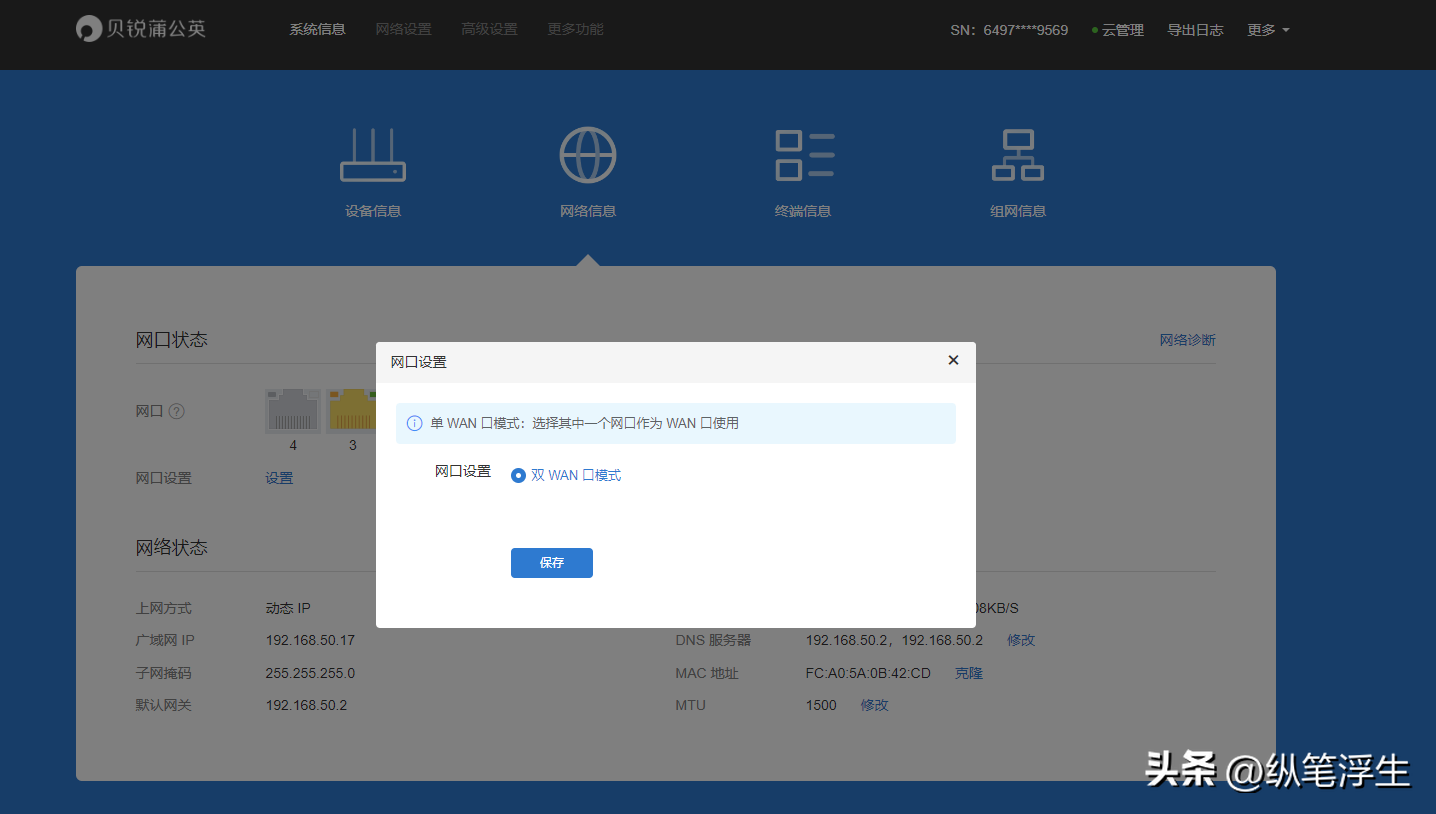
Task: Click the 网络状态 heading
Action: pyautogui.click(x=172, y=548)
